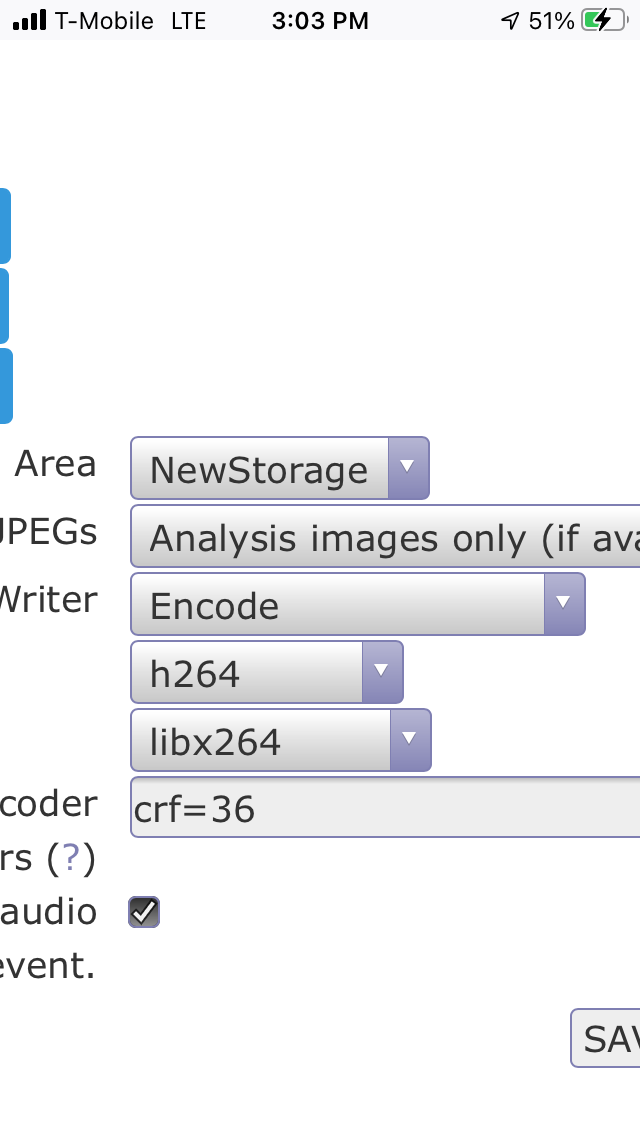Open the Encode video writer dropdown
The width and height of the screenshot is (640, 1136).
[357, 604]
